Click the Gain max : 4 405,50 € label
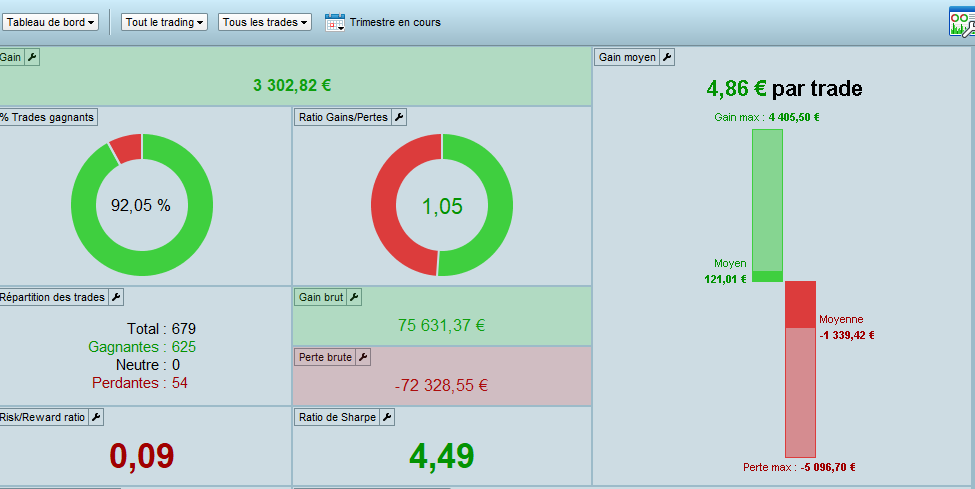The height and width of the screenshot is (489, 975). (767, 117)
